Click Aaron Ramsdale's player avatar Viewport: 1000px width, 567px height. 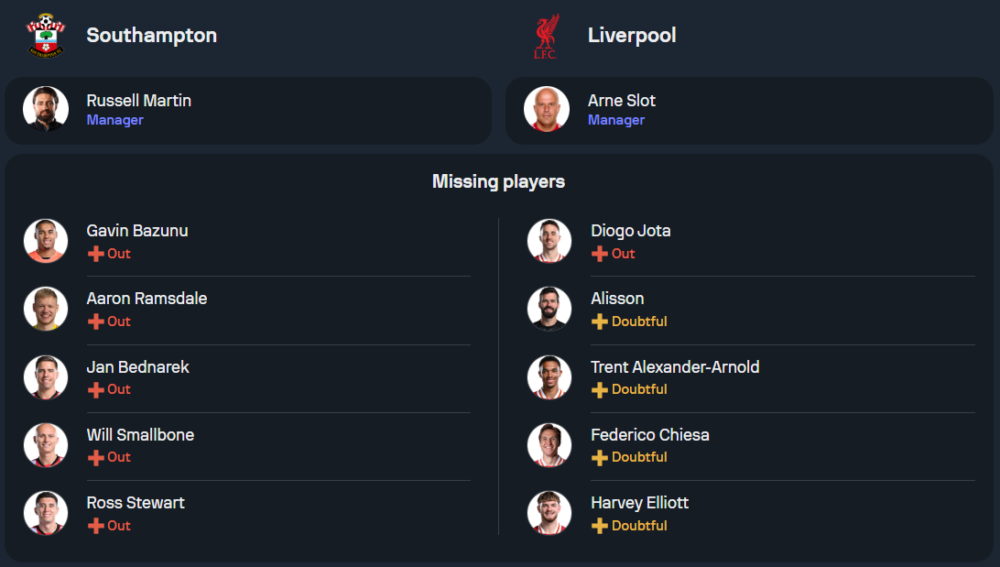46,309
